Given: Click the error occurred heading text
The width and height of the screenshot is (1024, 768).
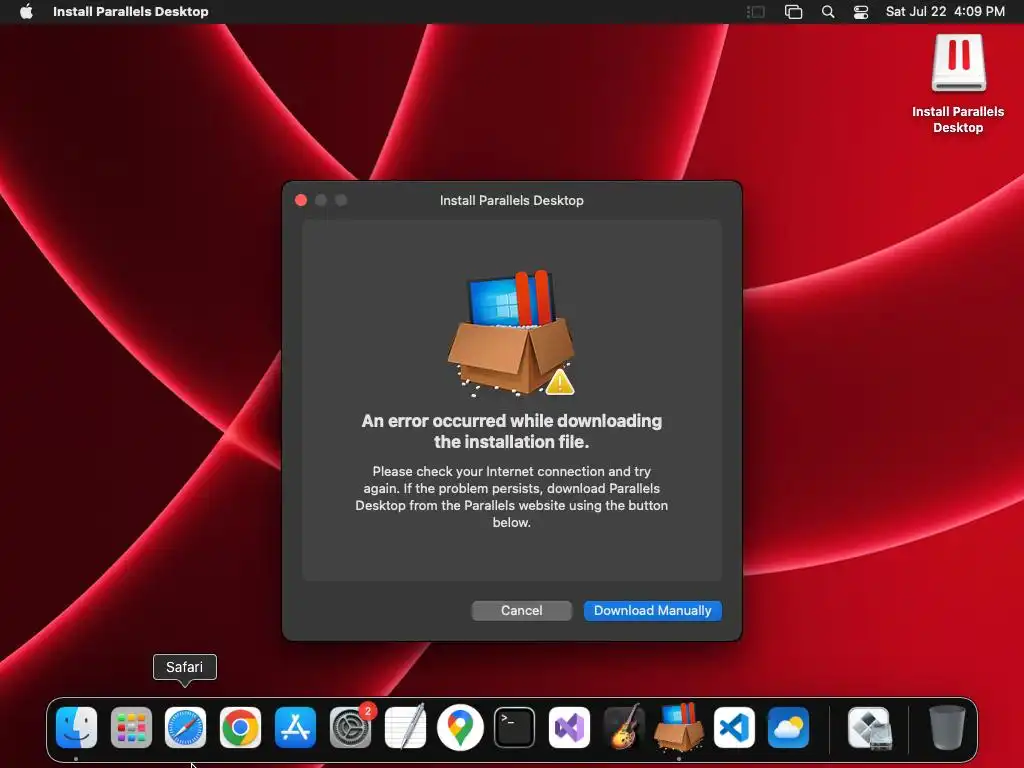Looking at the screenshot, I should pyautogui.click(x=512, y=431).
